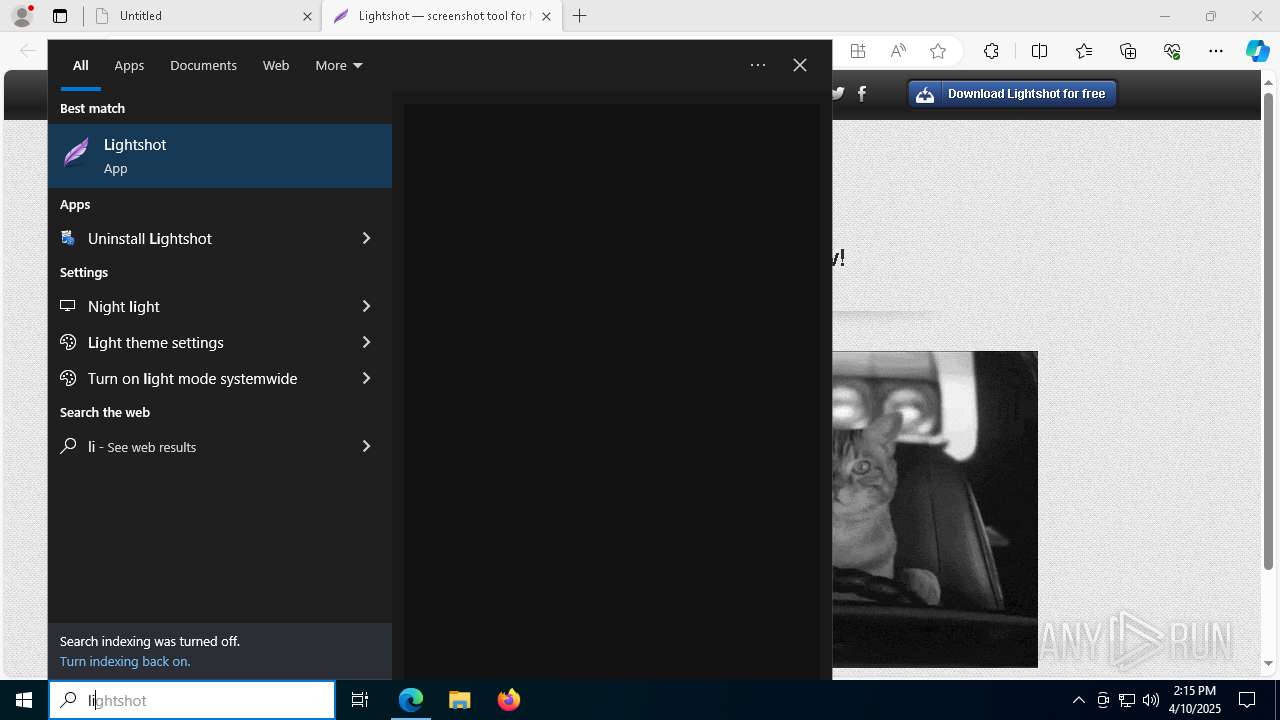Viewport: 1280px width, 720px height.
Task: Expand web results chevron for li
Action: (366, 446)
